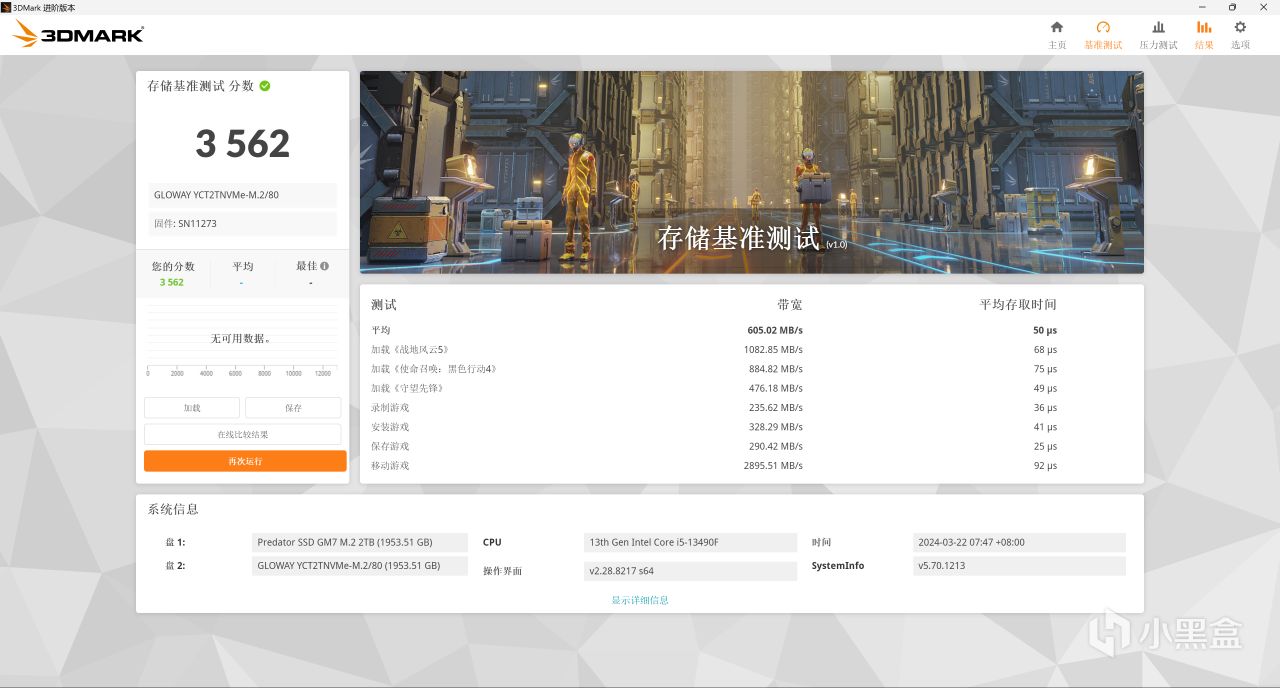Open 显示详细信息 link
1280x688 pixels.
pos(640,600)
